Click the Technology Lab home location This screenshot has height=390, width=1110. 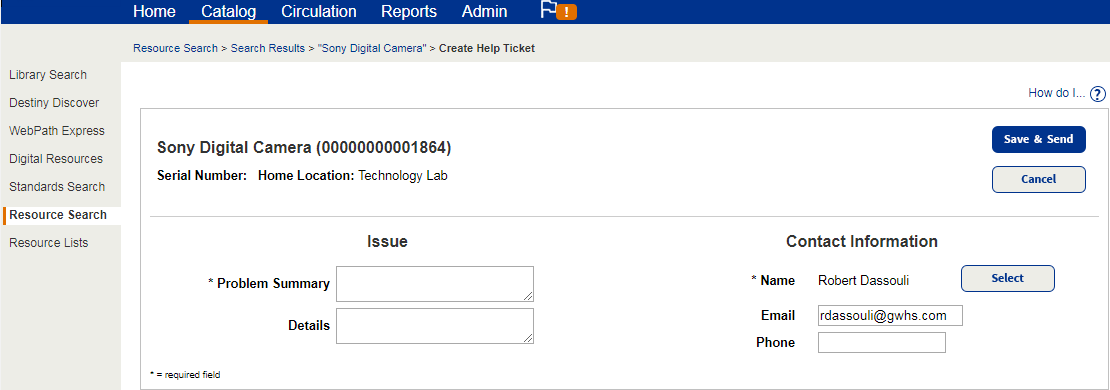(403, 176)
